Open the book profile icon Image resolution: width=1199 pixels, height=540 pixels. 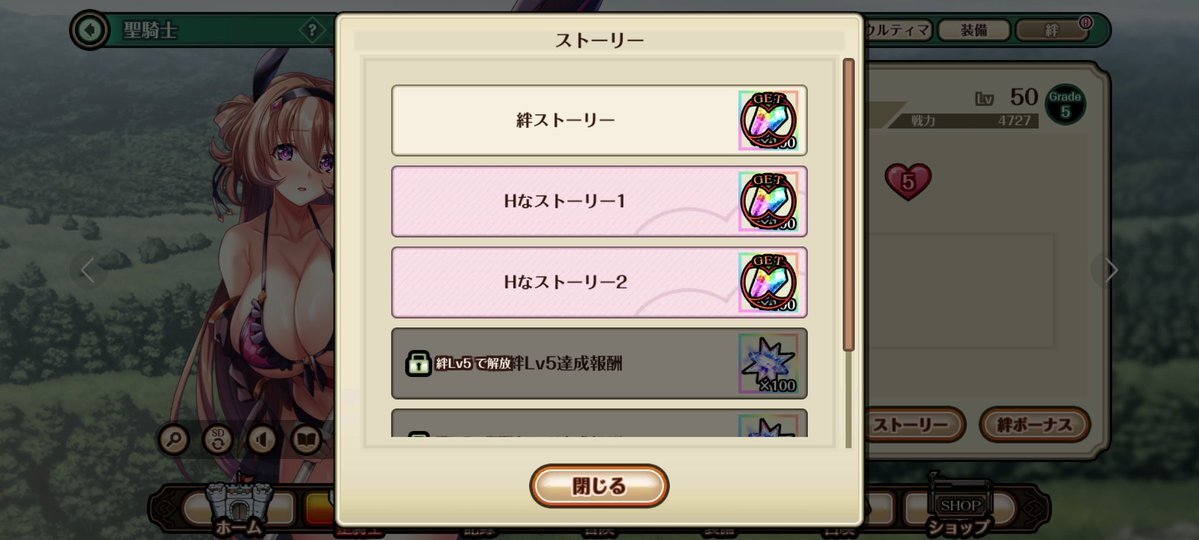306,440
